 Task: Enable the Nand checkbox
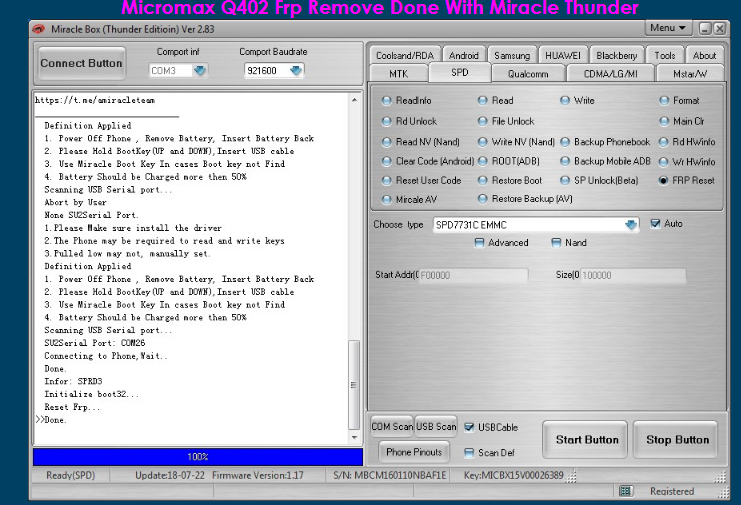[556, 243]
